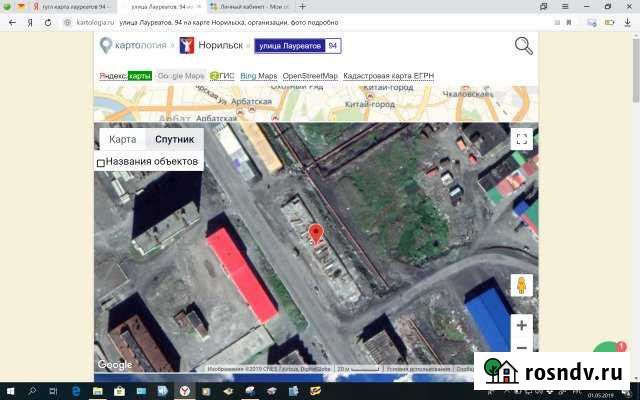Open the 2ГИС map source
Viewport: 640px width, 400px height.
tap(222, 76)
